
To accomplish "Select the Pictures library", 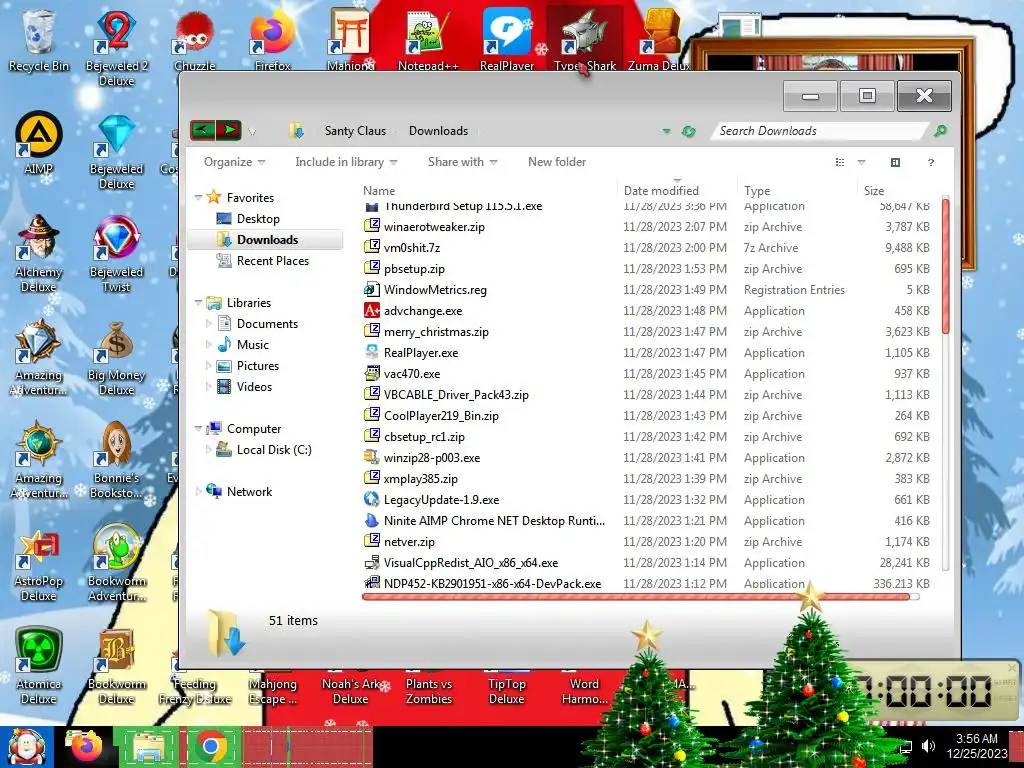I will (x=257, y=366).
